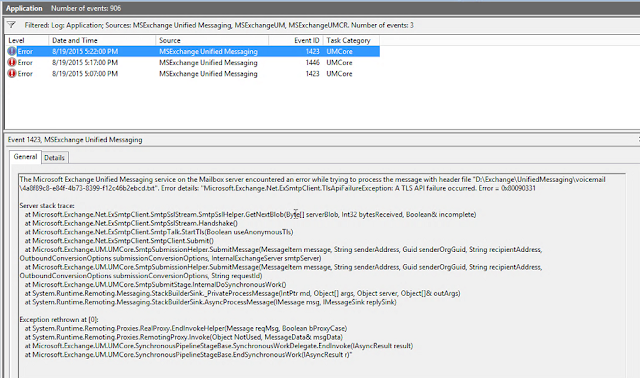Viewport: 640px width, 378px height.
Task: Click UMCore category in 5:07:00 PM row
Action: pos(339,73)
